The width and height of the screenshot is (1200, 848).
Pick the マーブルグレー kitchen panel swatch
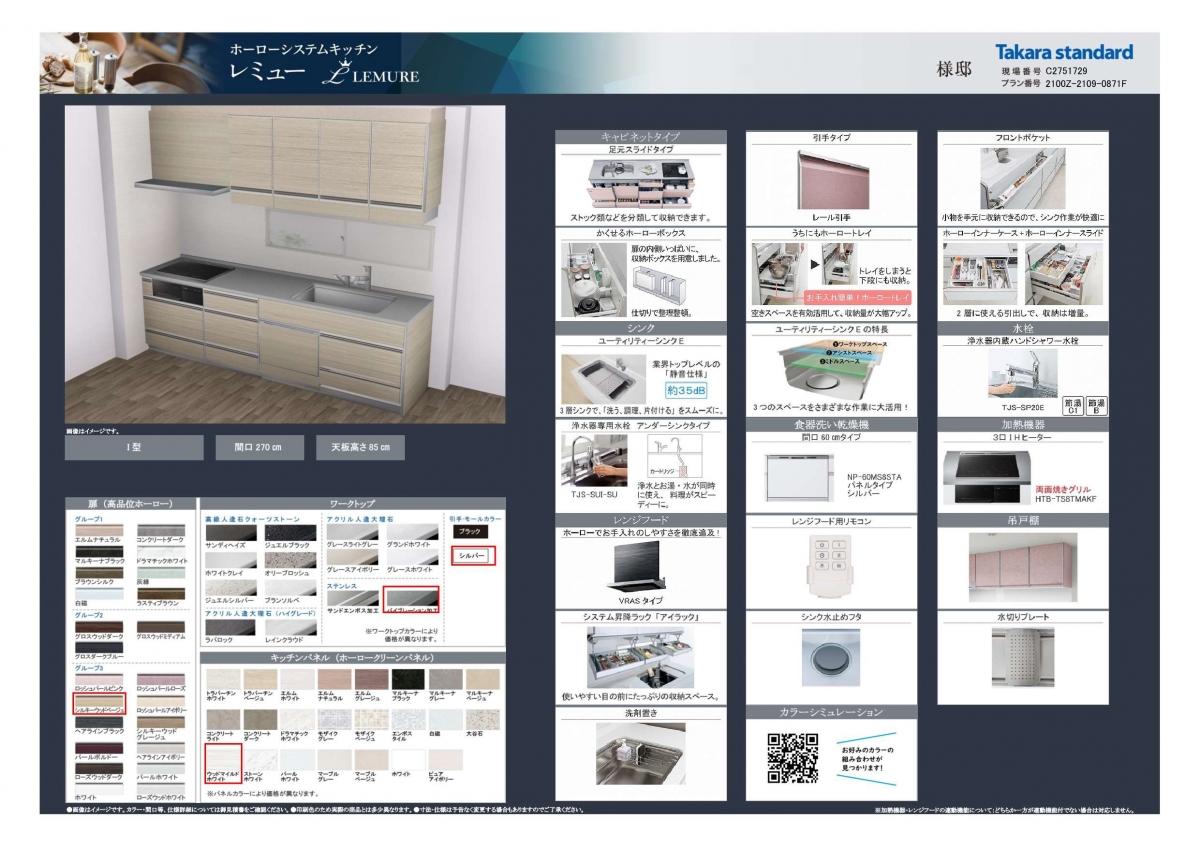click(334, 759)
